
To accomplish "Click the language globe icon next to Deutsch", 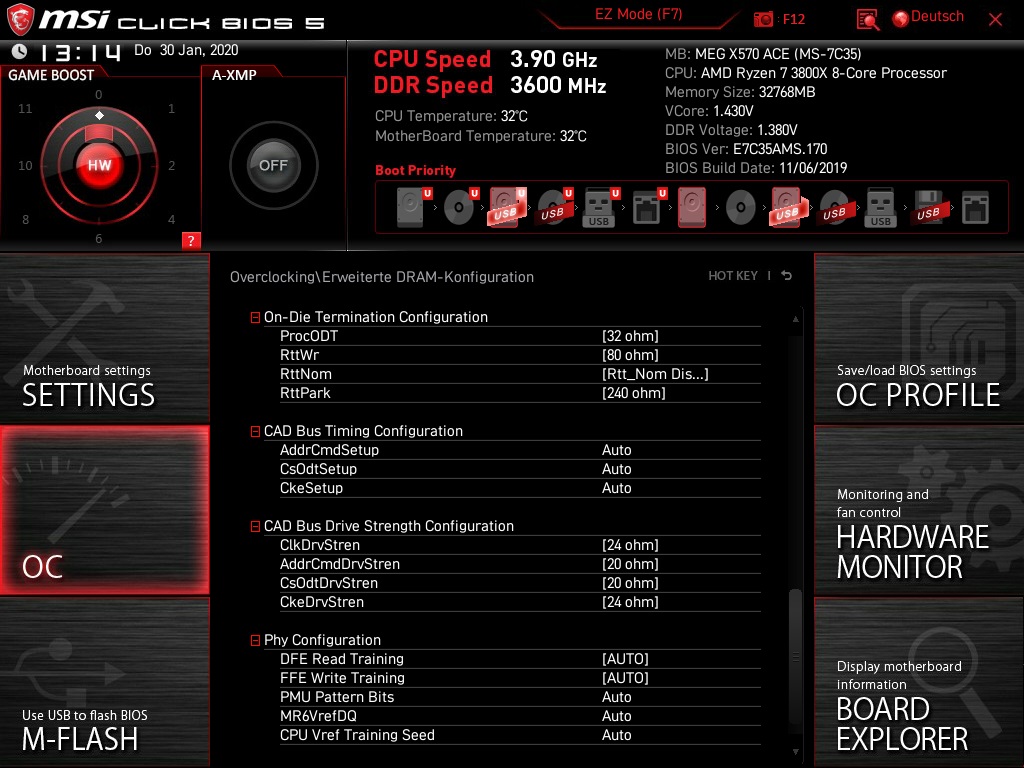I will pyautogui.click(x=901, y=19).
